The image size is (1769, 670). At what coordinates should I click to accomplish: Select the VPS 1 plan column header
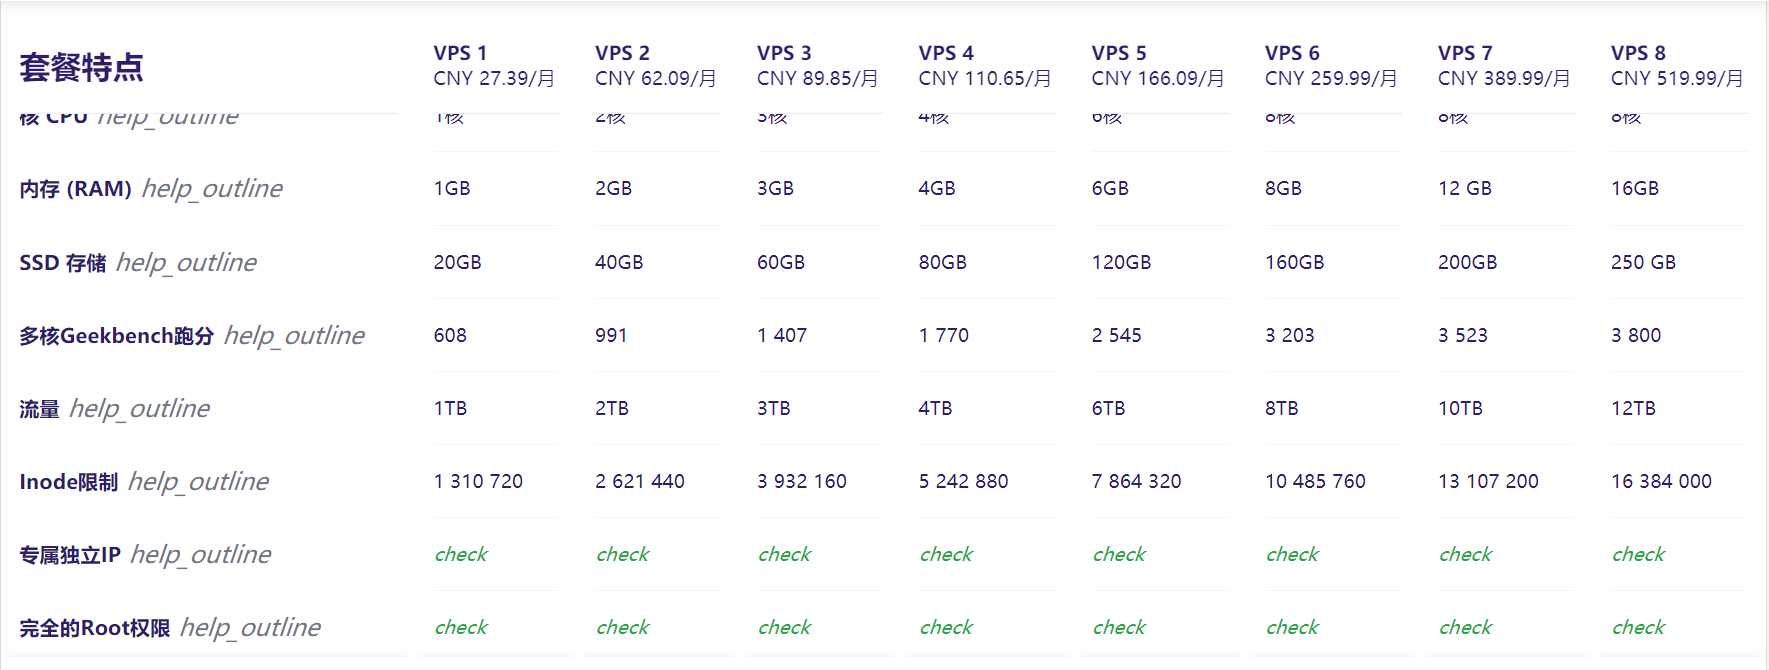coord(460,53)
